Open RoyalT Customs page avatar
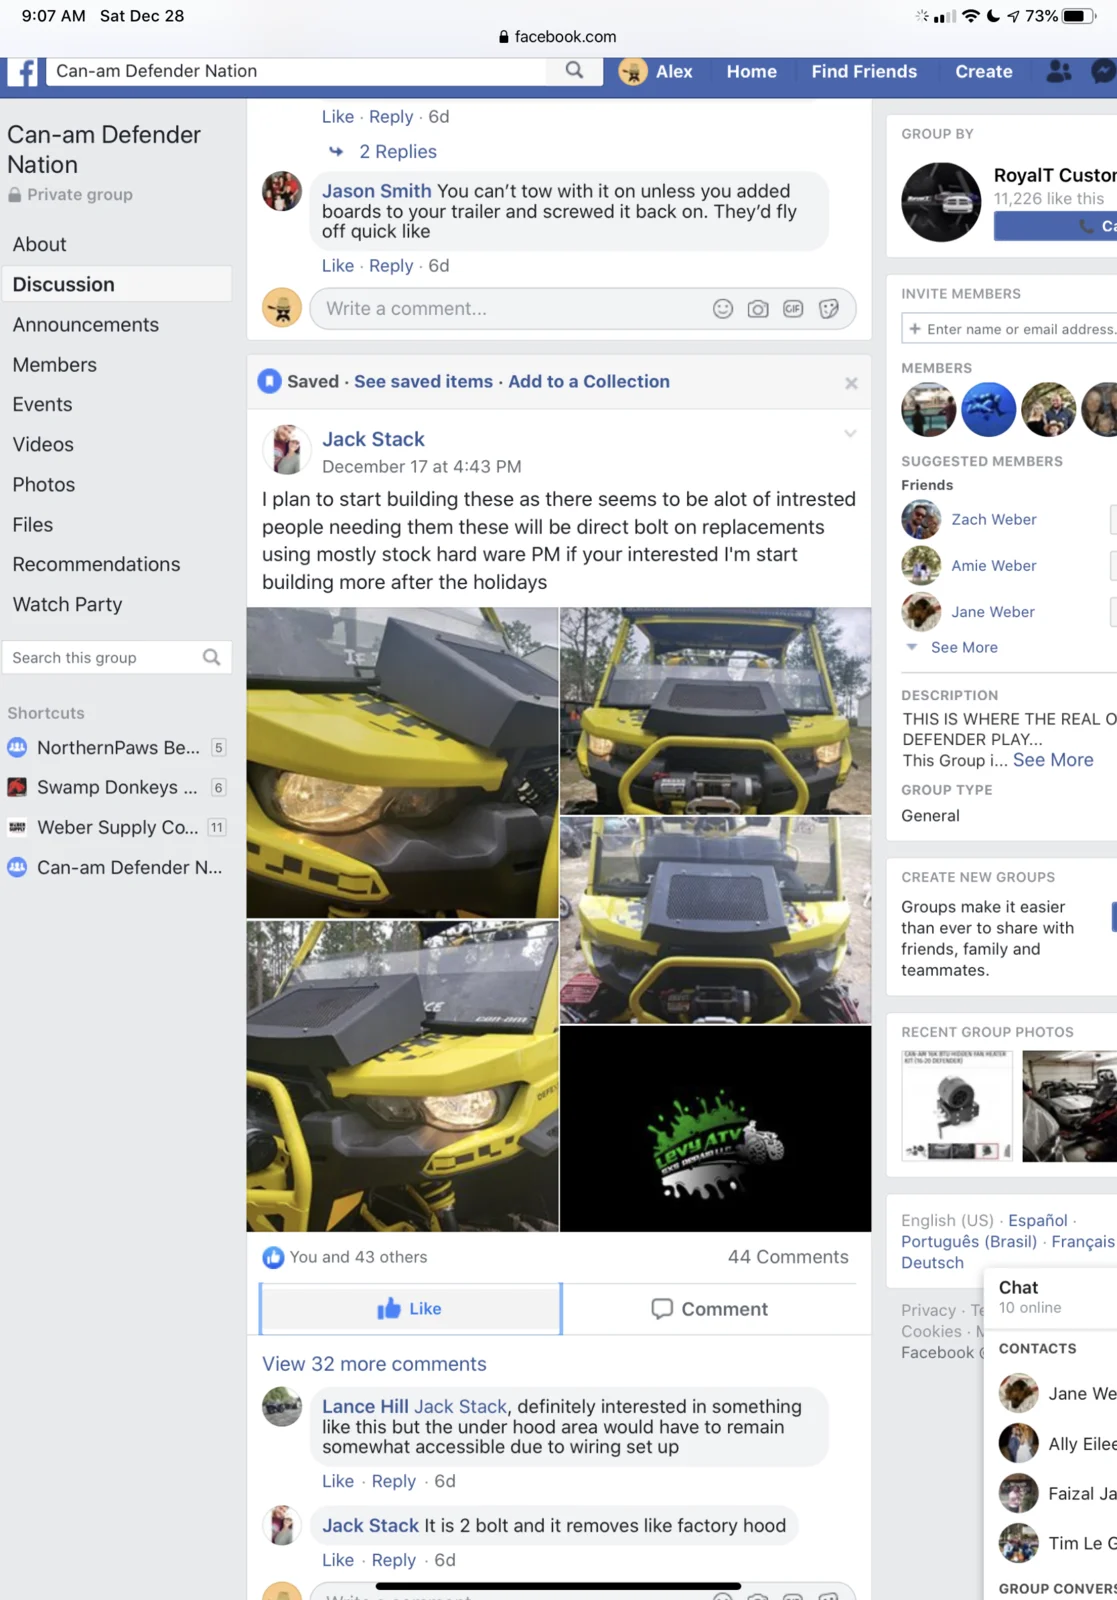 (941, 202)
